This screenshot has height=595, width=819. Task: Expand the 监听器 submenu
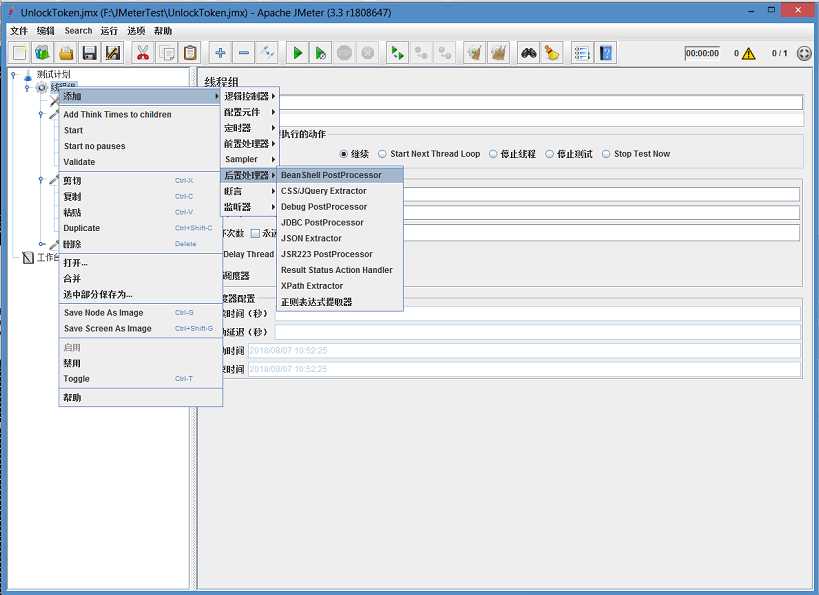pos(249,207)
